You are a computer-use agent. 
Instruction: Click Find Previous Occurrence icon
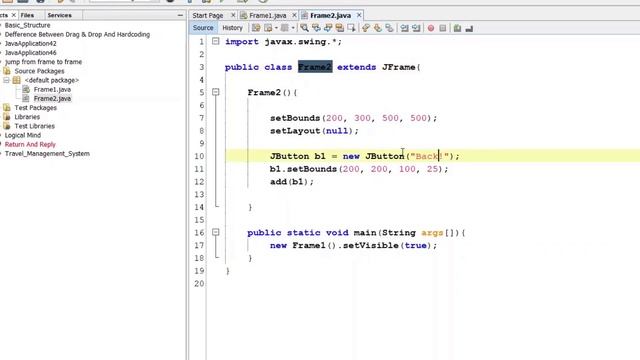[x=316, y=28]
